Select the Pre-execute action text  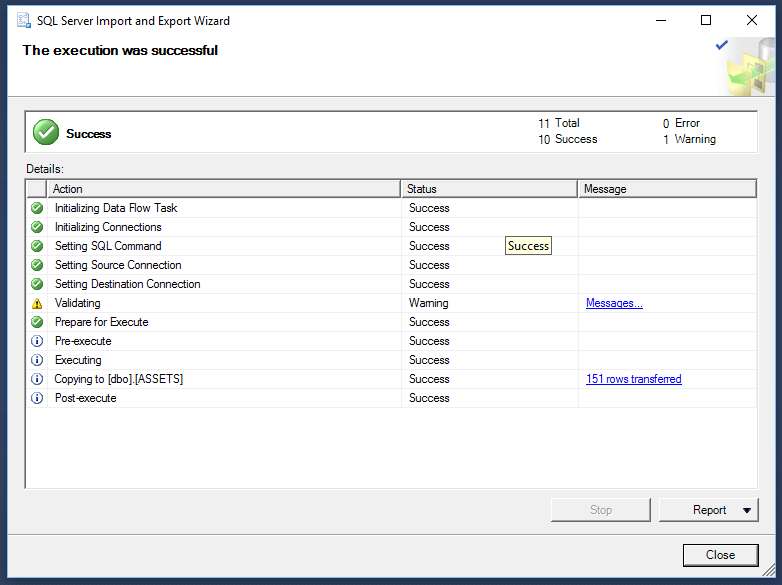[83, 341]
